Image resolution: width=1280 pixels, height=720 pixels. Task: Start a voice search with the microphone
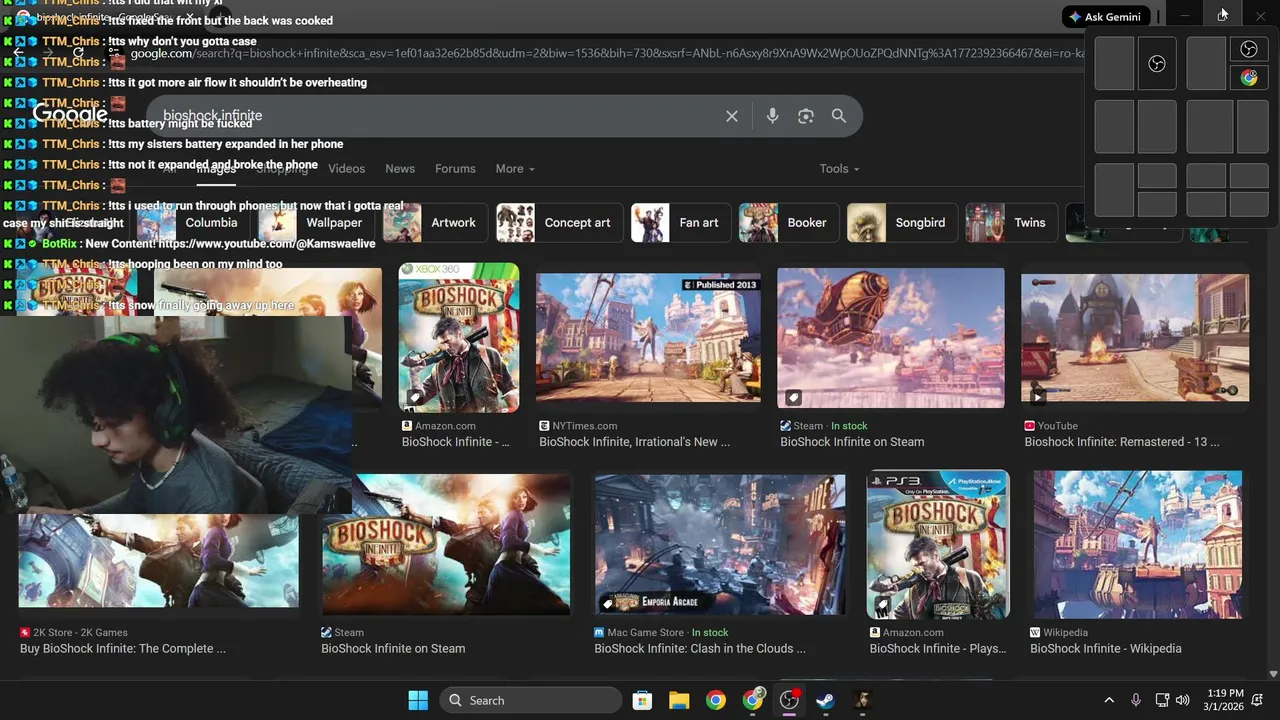coord(772,116)
